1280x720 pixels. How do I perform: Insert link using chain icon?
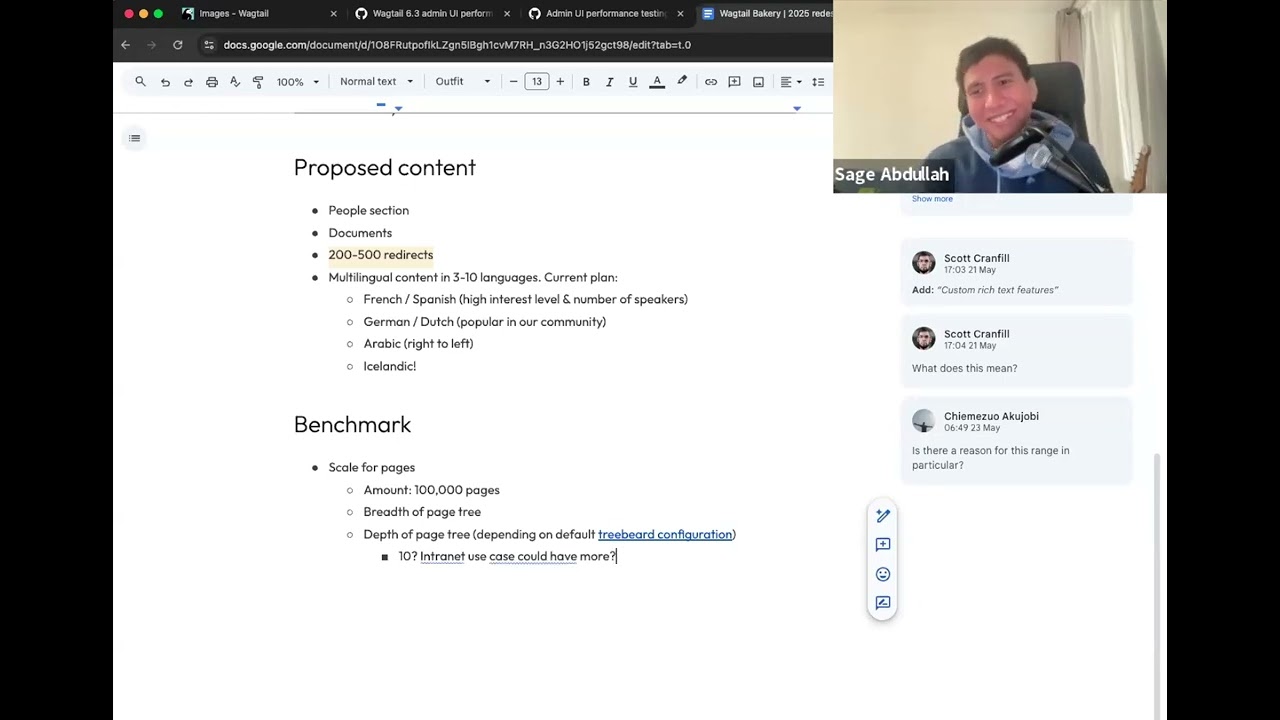pyautogui.click(x=711, y=82)
